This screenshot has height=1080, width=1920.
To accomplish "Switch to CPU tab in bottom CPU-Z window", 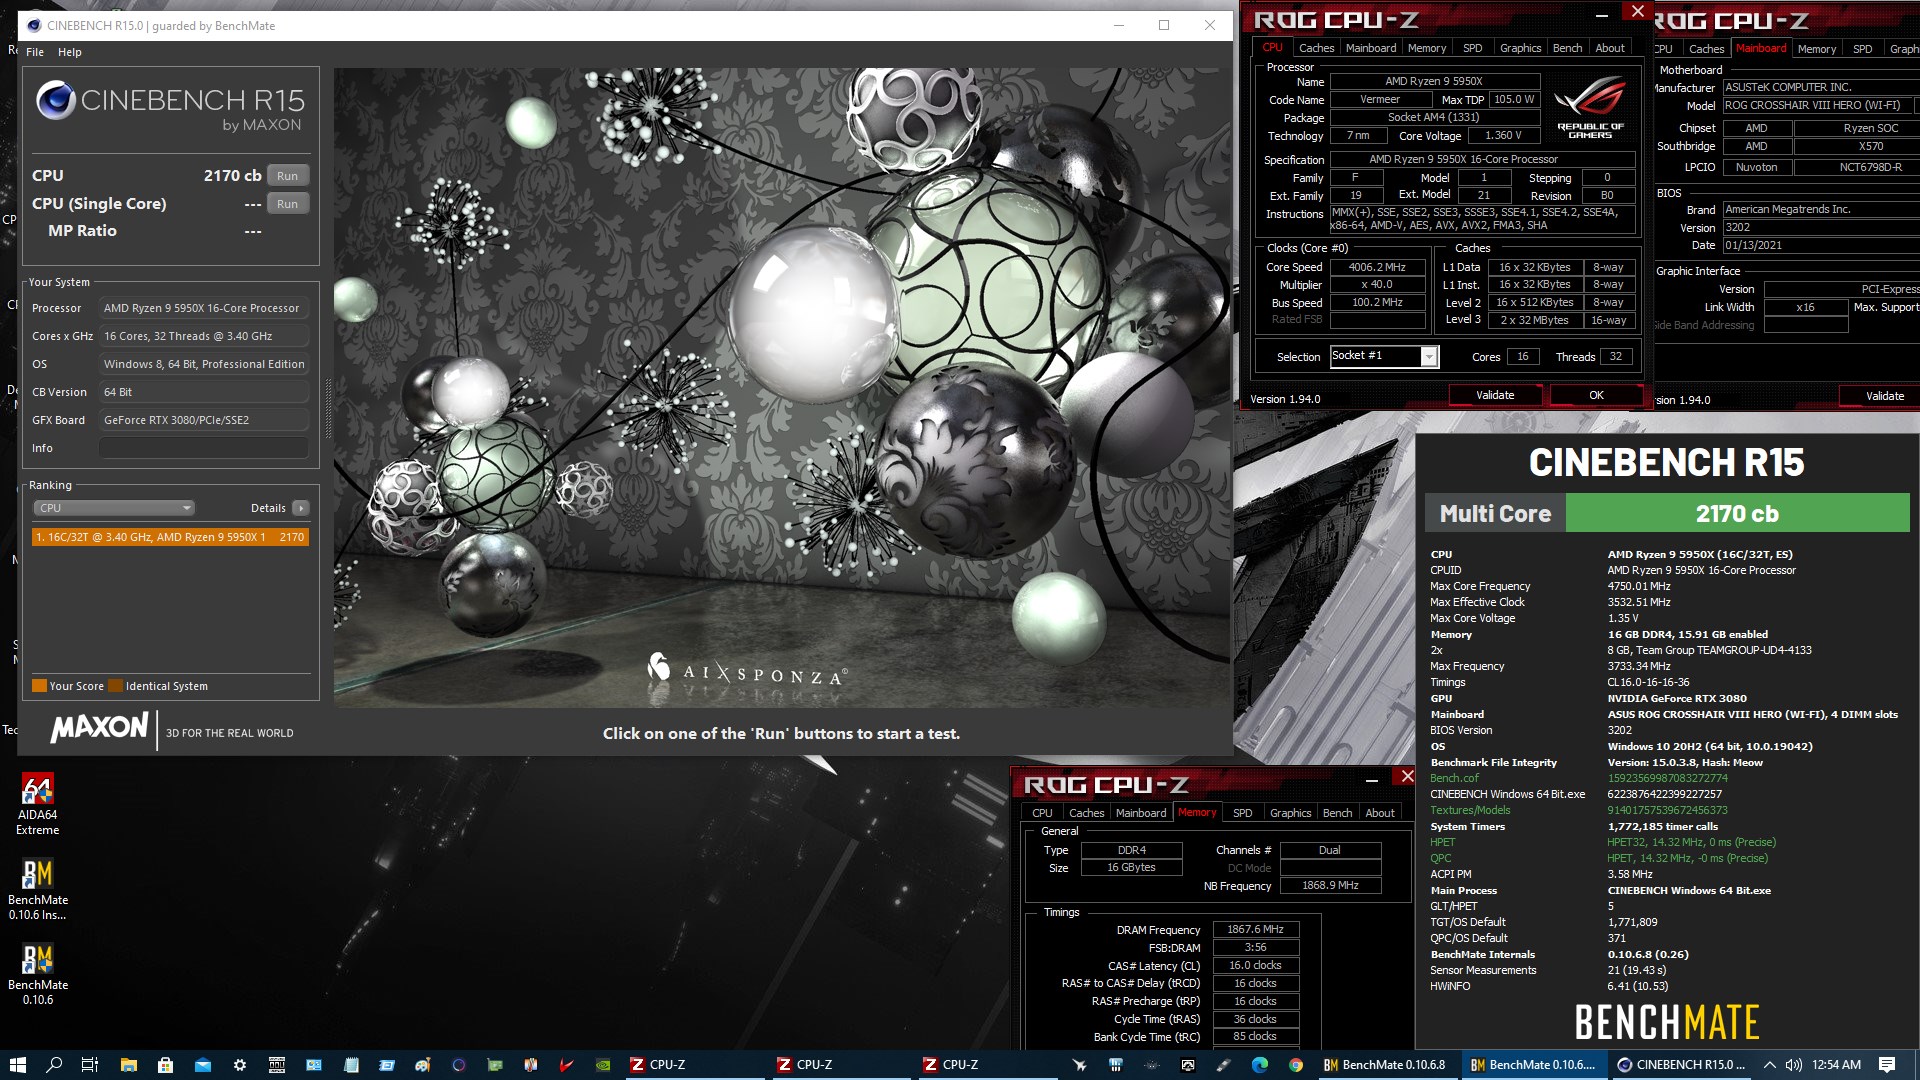I will [x=1042, y=813].
